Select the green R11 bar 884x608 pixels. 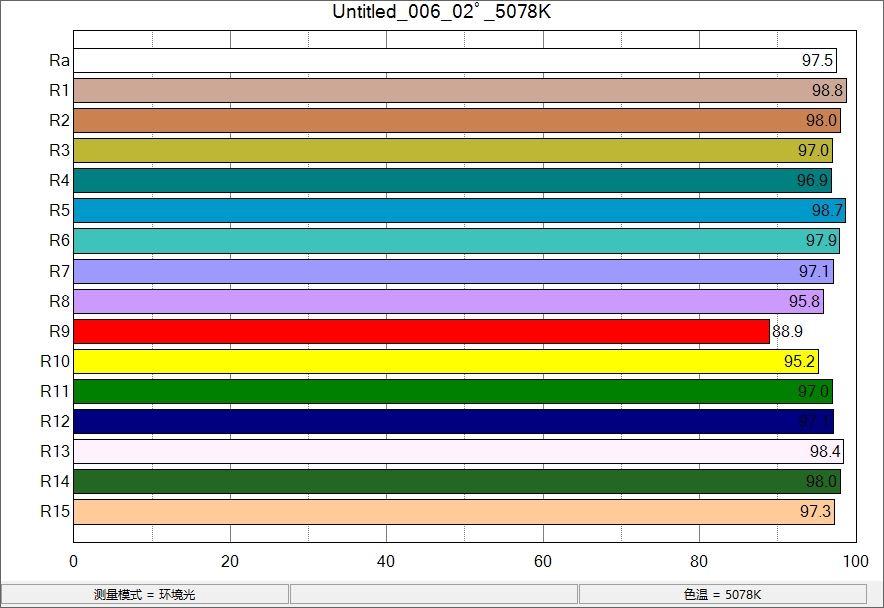[453, 391]
